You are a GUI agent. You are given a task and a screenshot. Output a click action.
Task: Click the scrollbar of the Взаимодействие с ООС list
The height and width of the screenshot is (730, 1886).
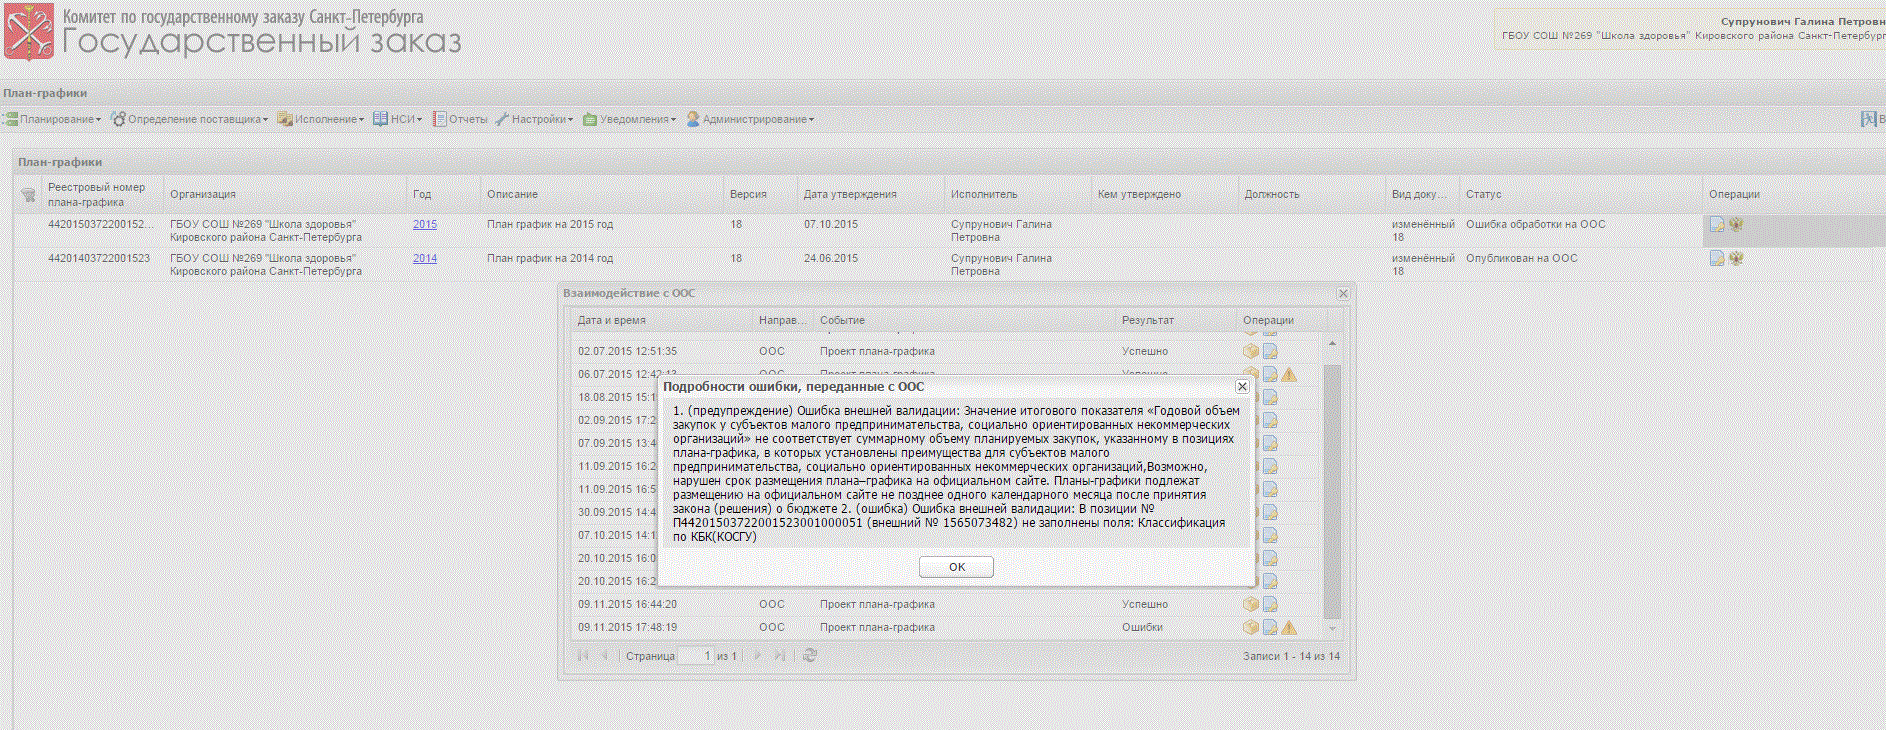(1332, 490)
